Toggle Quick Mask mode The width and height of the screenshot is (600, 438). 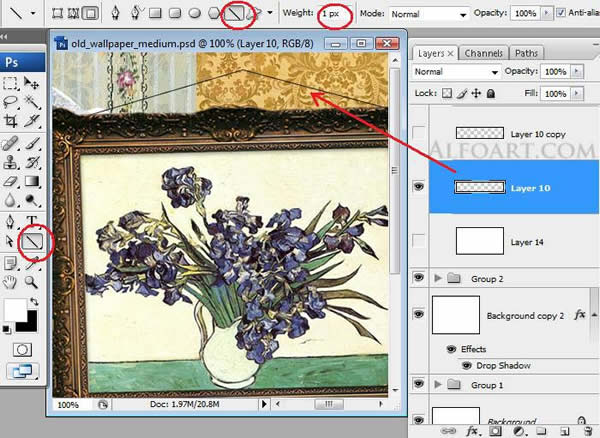(x=22, y=350)
